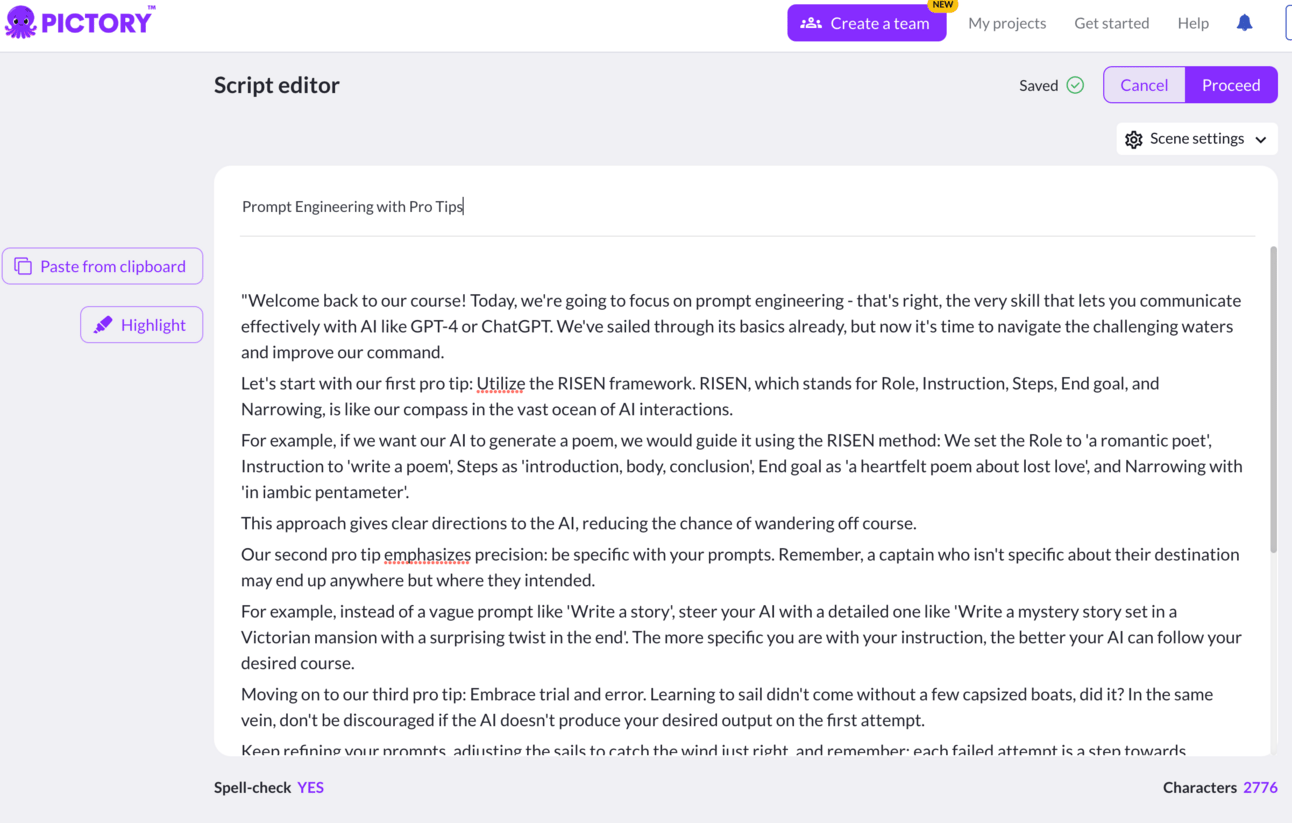Click the title field Prompt Engineering with Pro Tips
Viewport: 1292px width, 823px height.
coord(353,206)
